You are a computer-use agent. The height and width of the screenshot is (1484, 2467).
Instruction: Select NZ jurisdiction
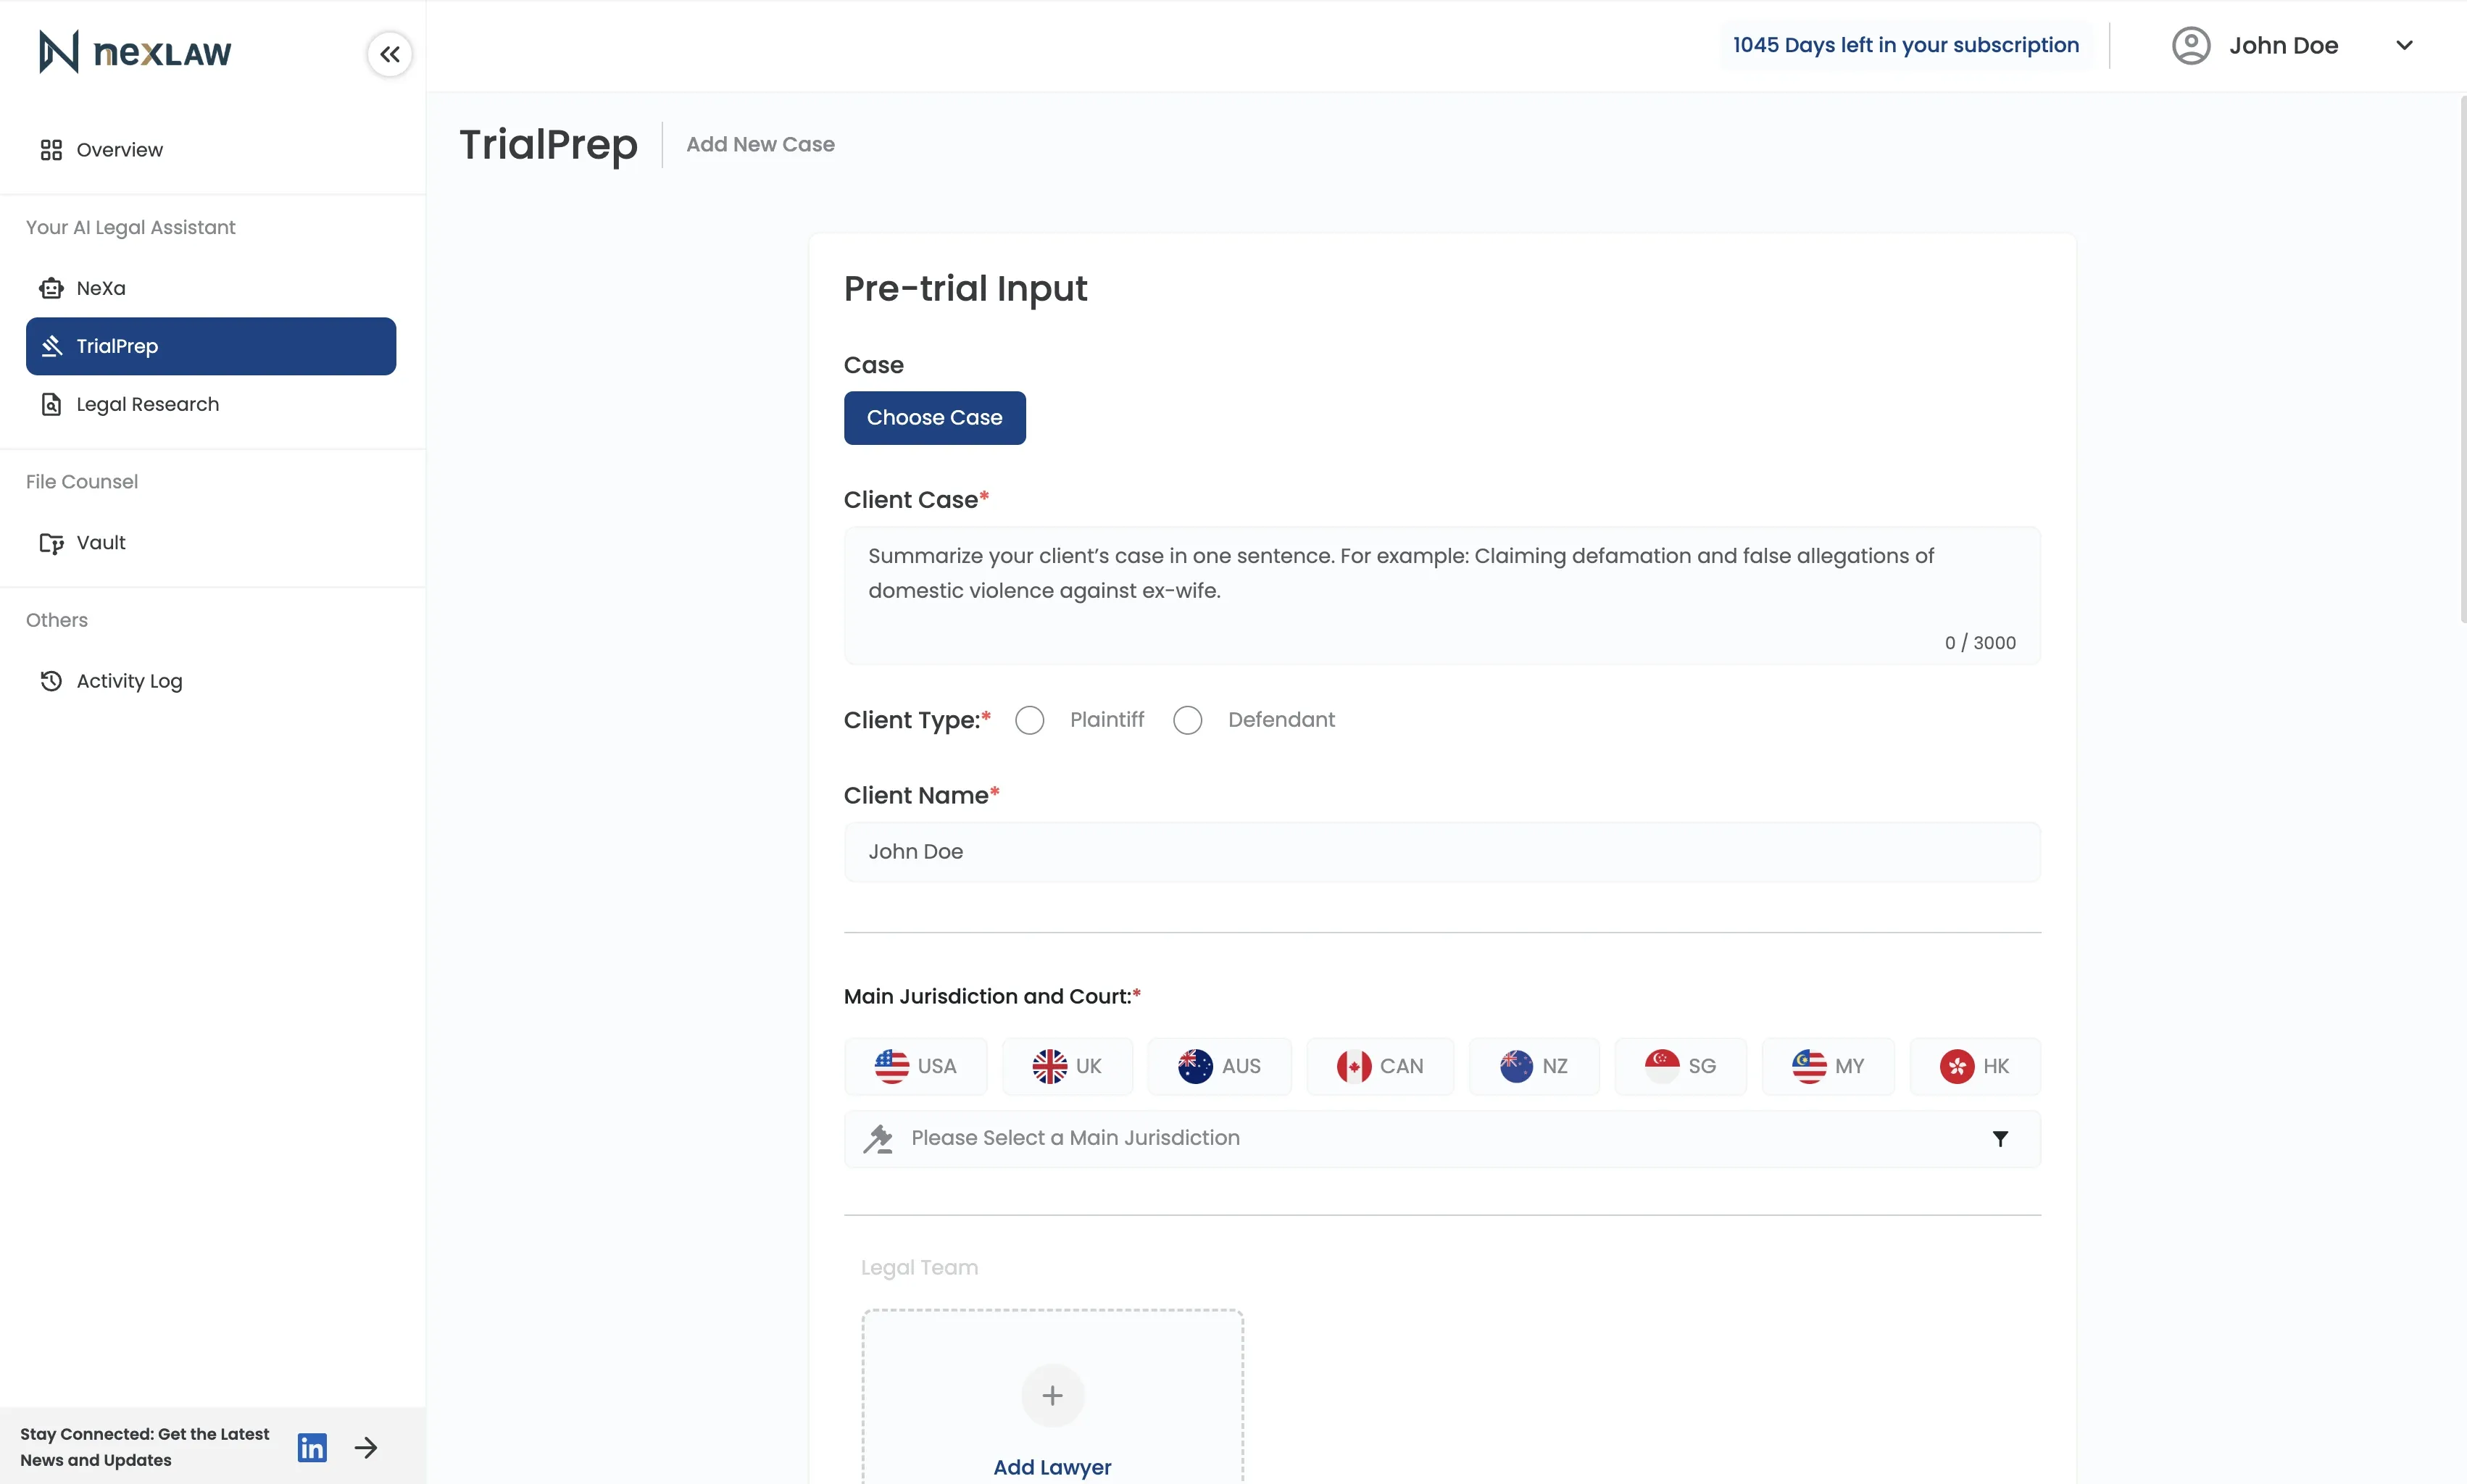pos(1534,1066)
